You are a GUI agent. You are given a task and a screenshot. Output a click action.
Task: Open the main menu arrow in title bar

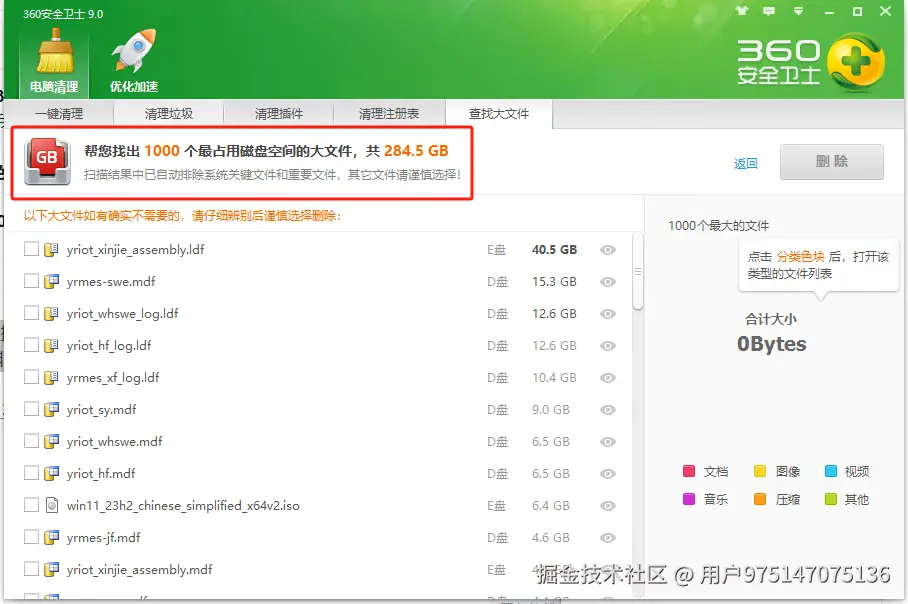pos(799,11)
